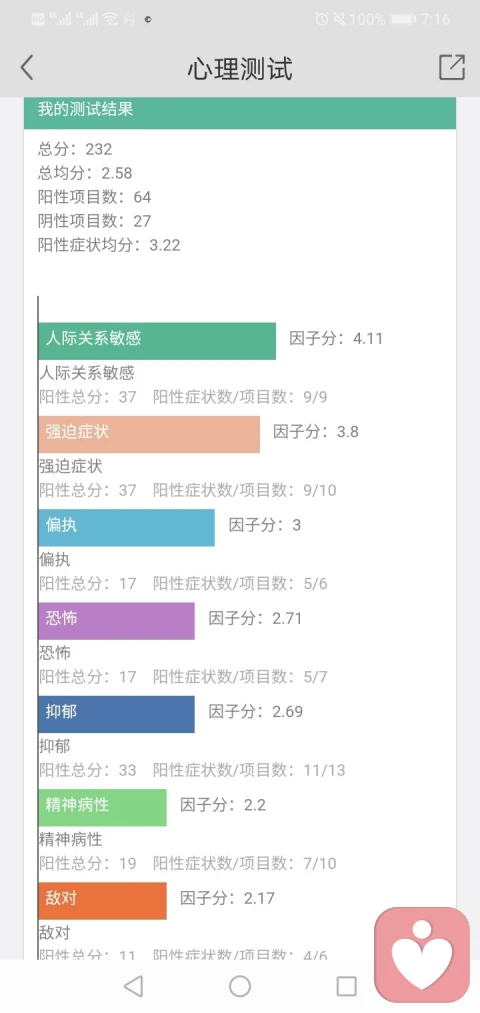Screen dimensions: 480x1013
Task: Select the light green 精神病性 bar
Action: click(102, 807)
